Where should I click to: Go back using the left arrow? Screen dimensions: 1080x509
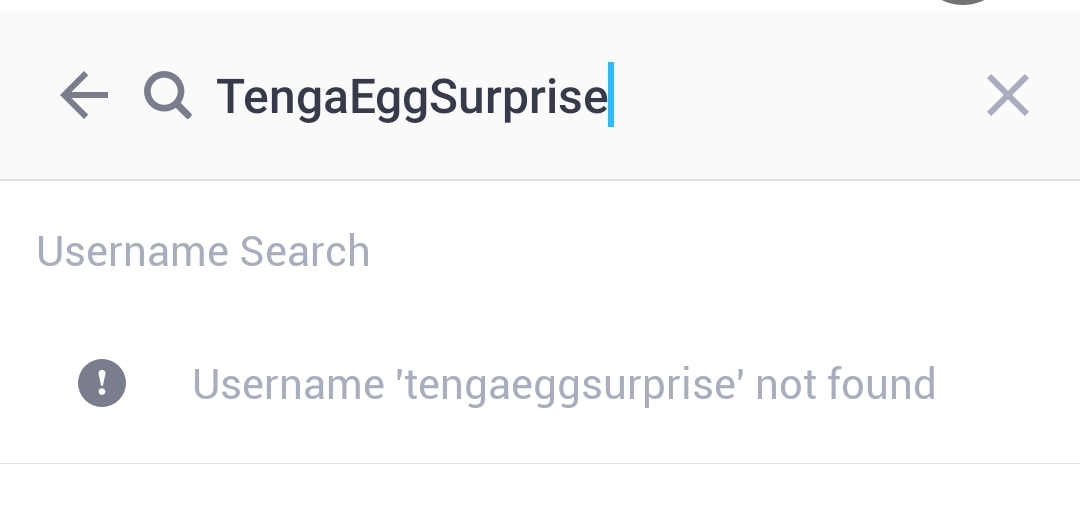pyautogui.click(x=84, y=95)
